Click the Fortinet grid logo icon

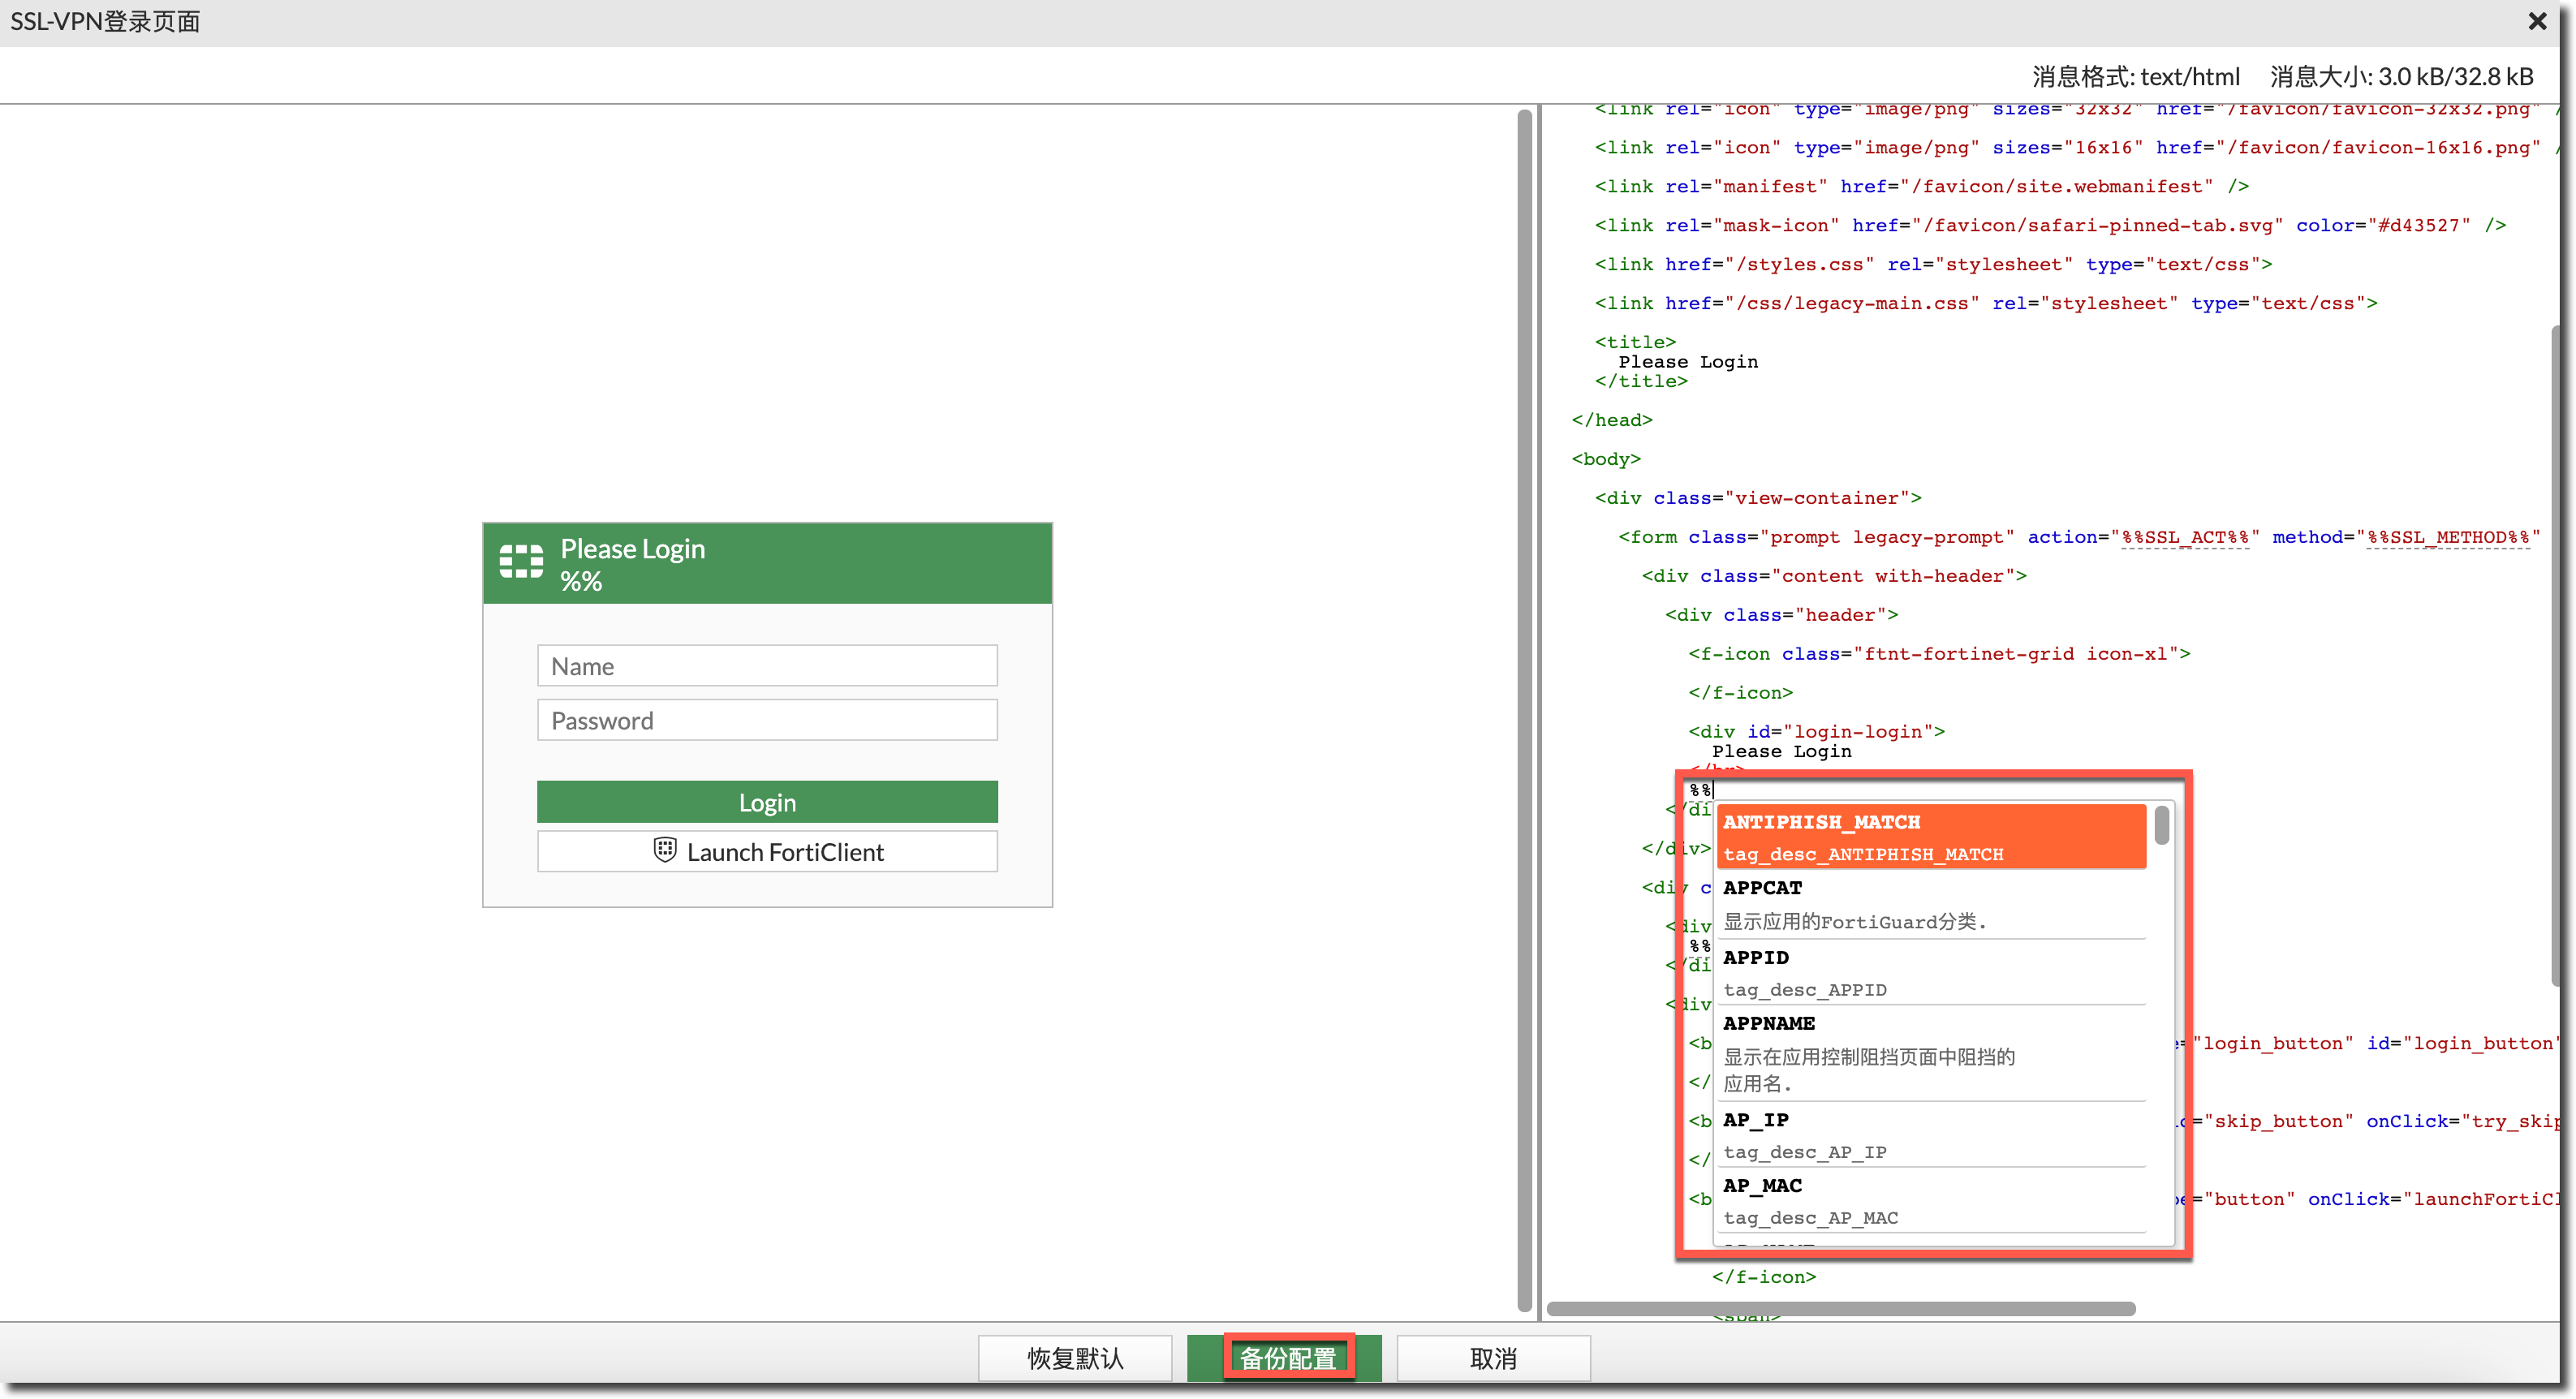(521, 562)
